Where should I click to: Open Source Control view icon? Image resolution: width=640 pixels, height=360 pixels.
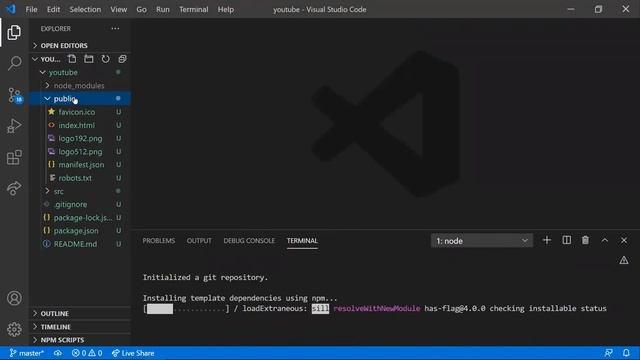[15, 95]
